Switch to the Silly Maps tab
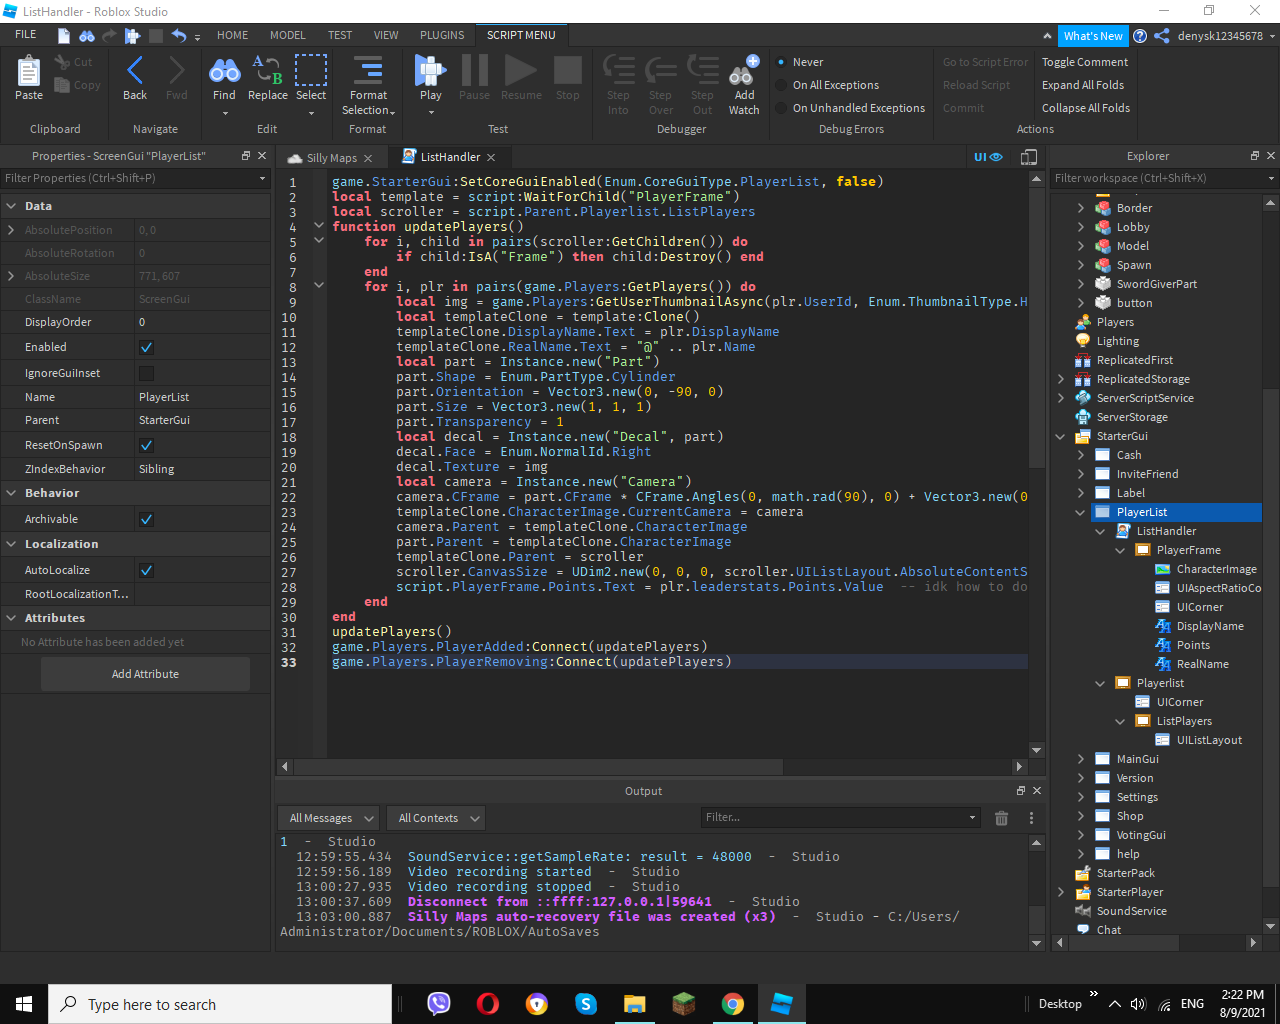This screenshot has width=1280, height=1024. 331,158
